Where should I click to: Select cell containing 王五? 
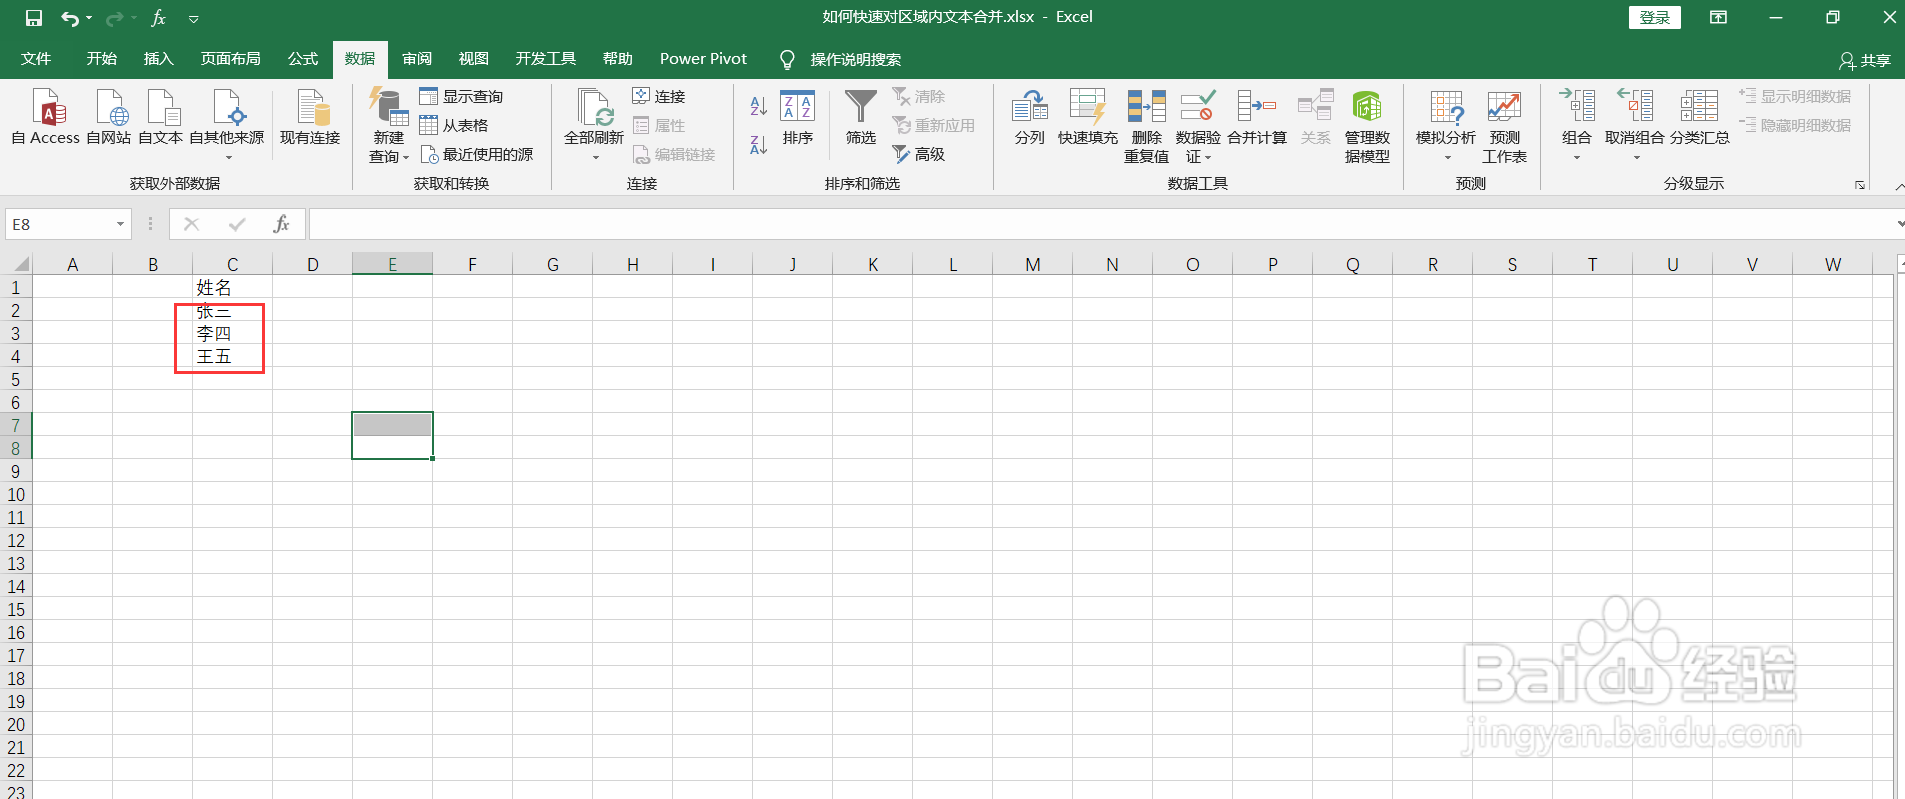tap(232, 357)
